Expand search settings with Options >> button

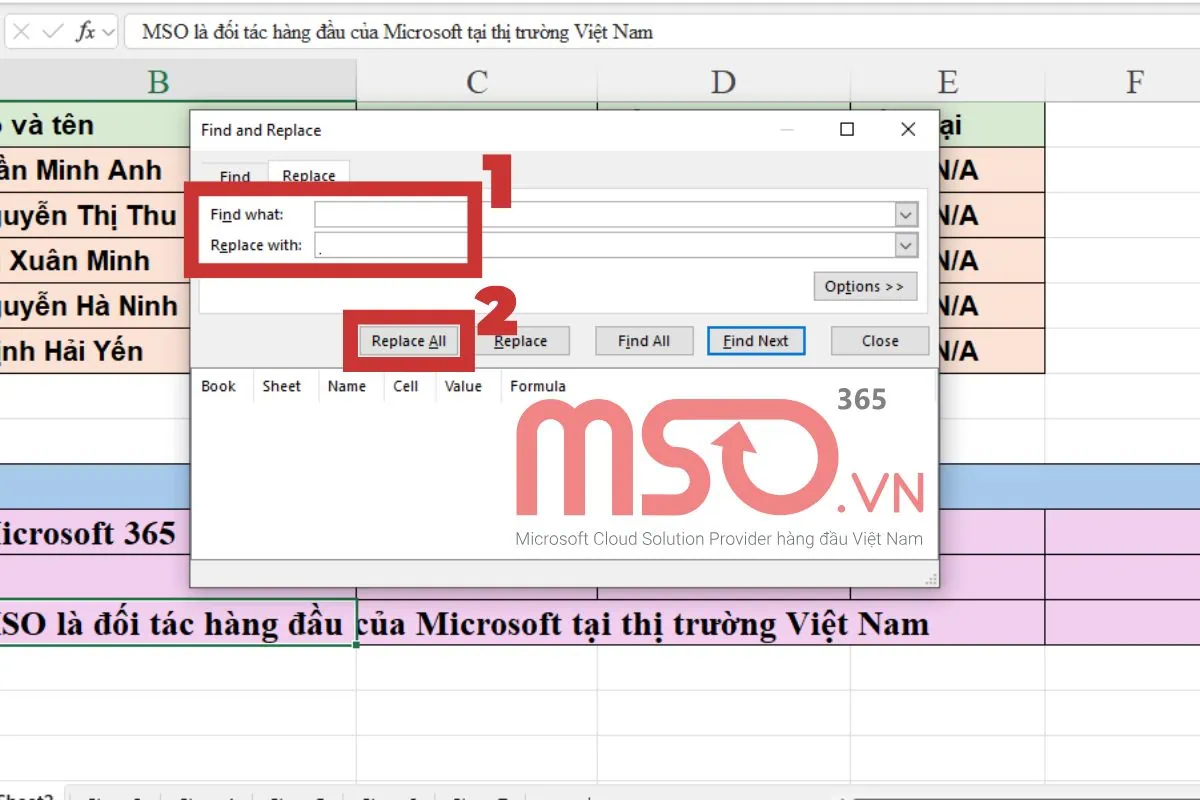pos(865,287)
